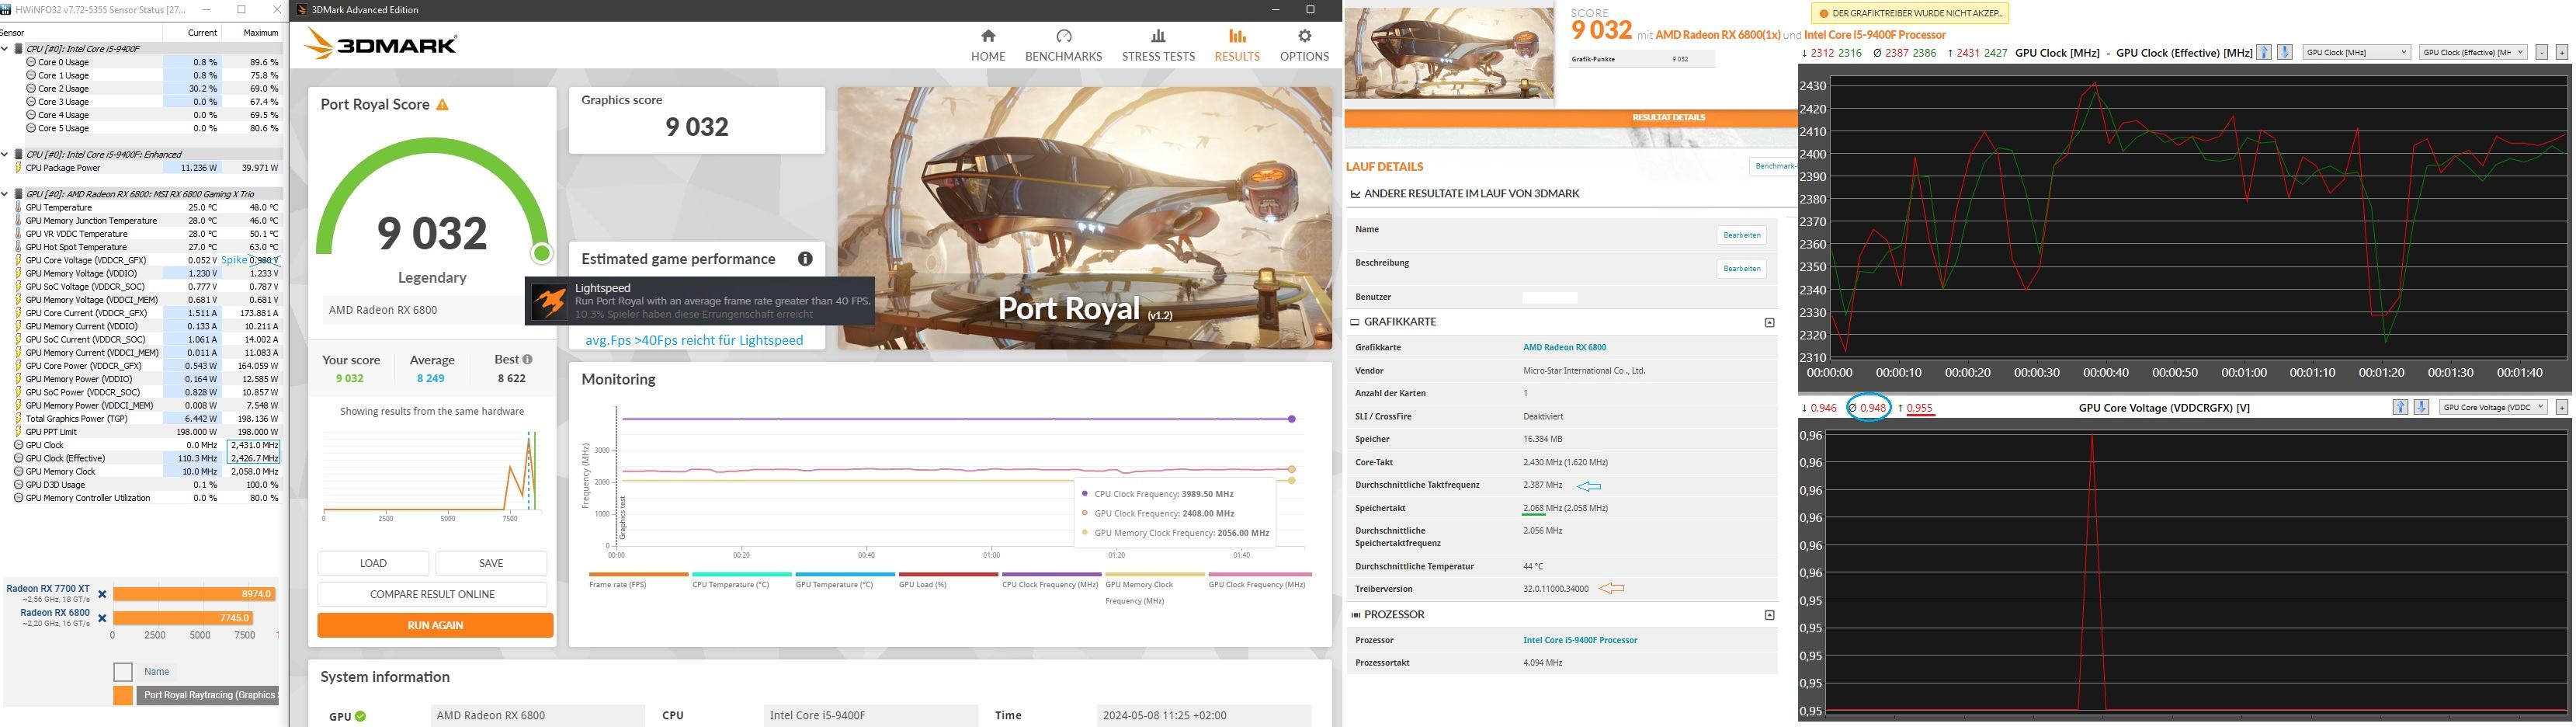Switch to the RESULTS section

[x=1237, y=45]
